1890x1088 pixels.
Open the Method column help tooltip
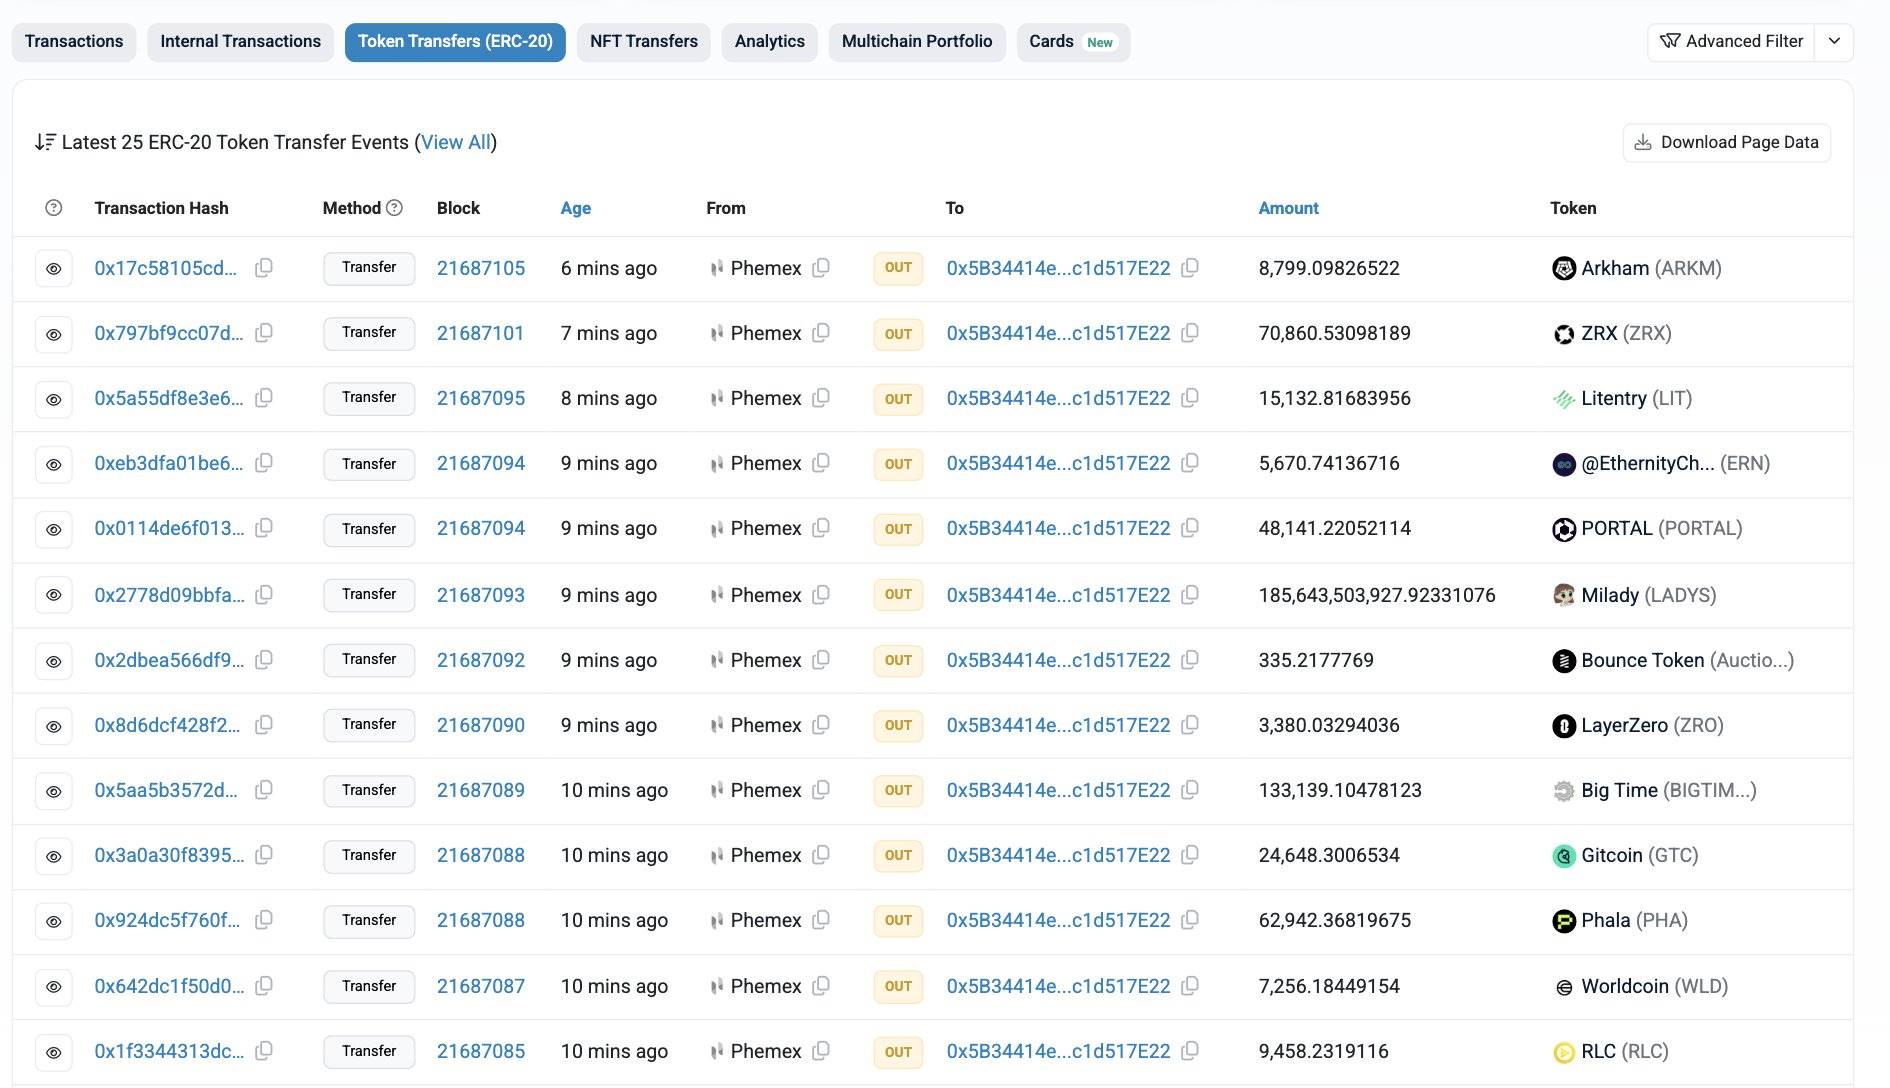(394, 207)
